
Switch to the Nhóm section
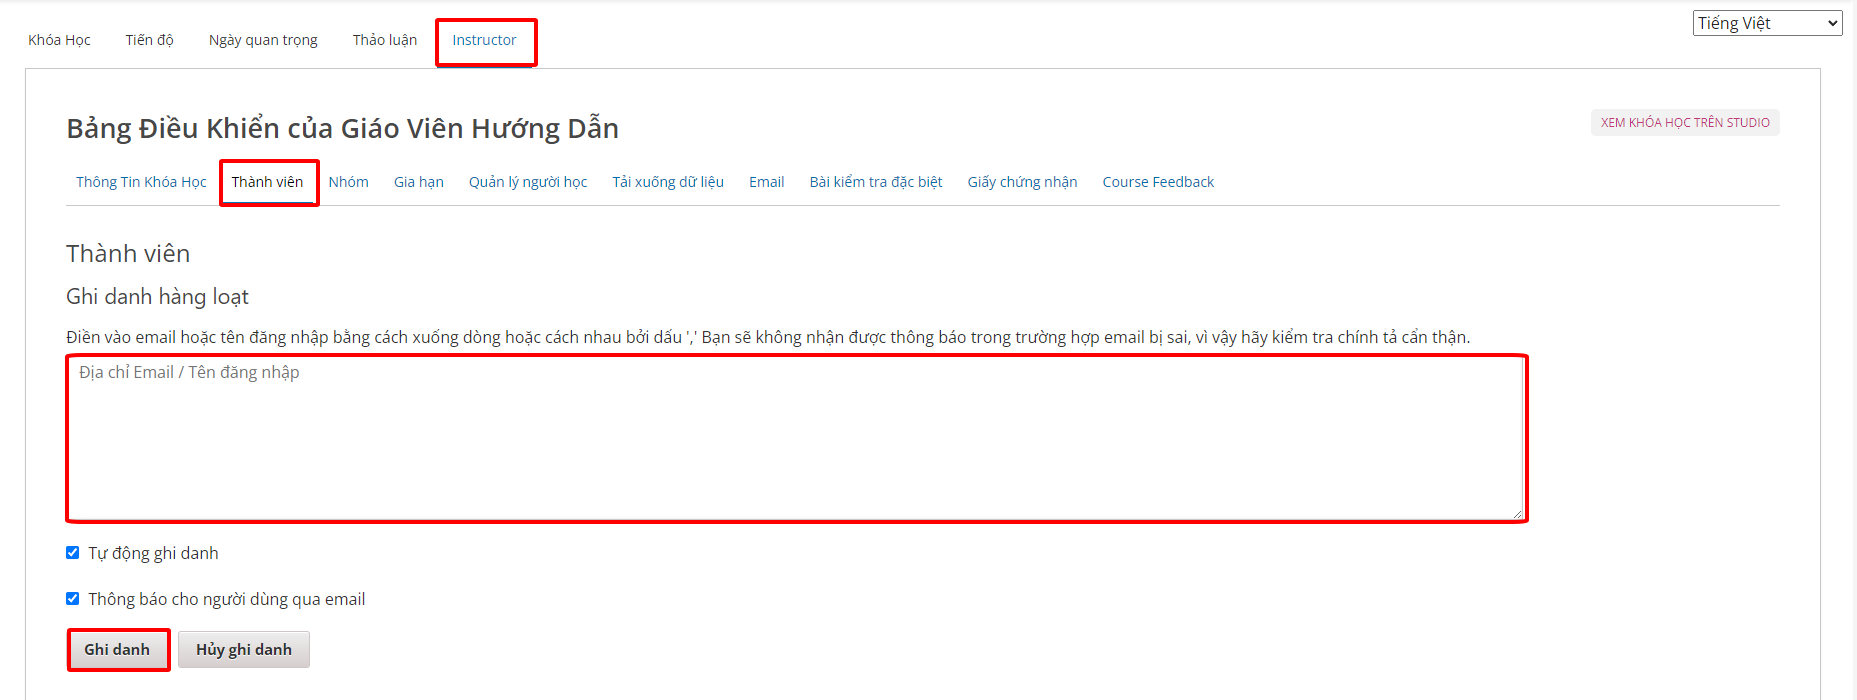pyautogui.click(x=348, y=182)
